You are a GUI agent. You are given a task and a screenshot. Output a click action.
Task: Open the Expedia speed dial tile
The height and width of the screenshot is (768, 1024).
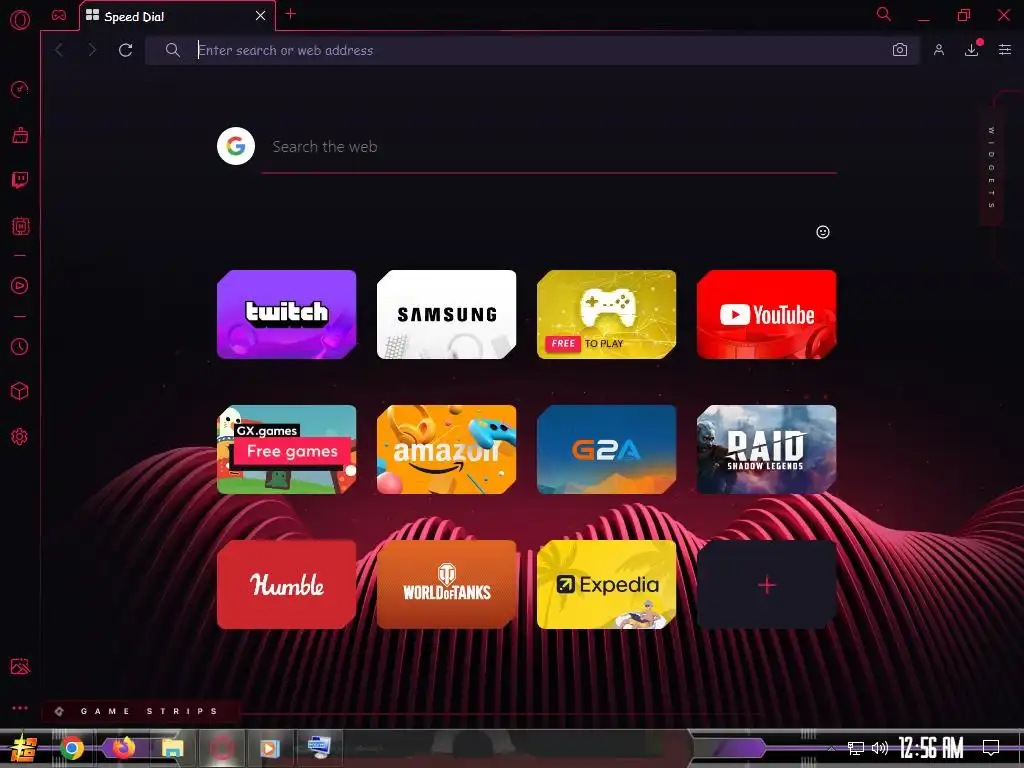point(607,584)
